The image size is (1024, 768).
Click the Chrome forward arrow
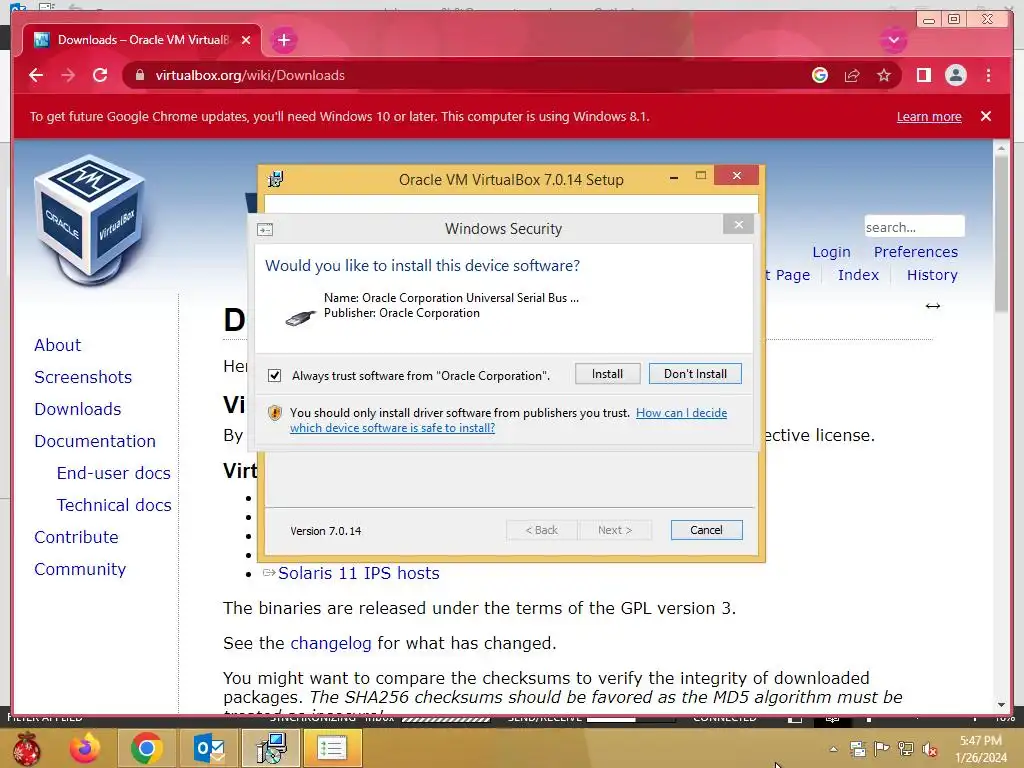[68, 75]
